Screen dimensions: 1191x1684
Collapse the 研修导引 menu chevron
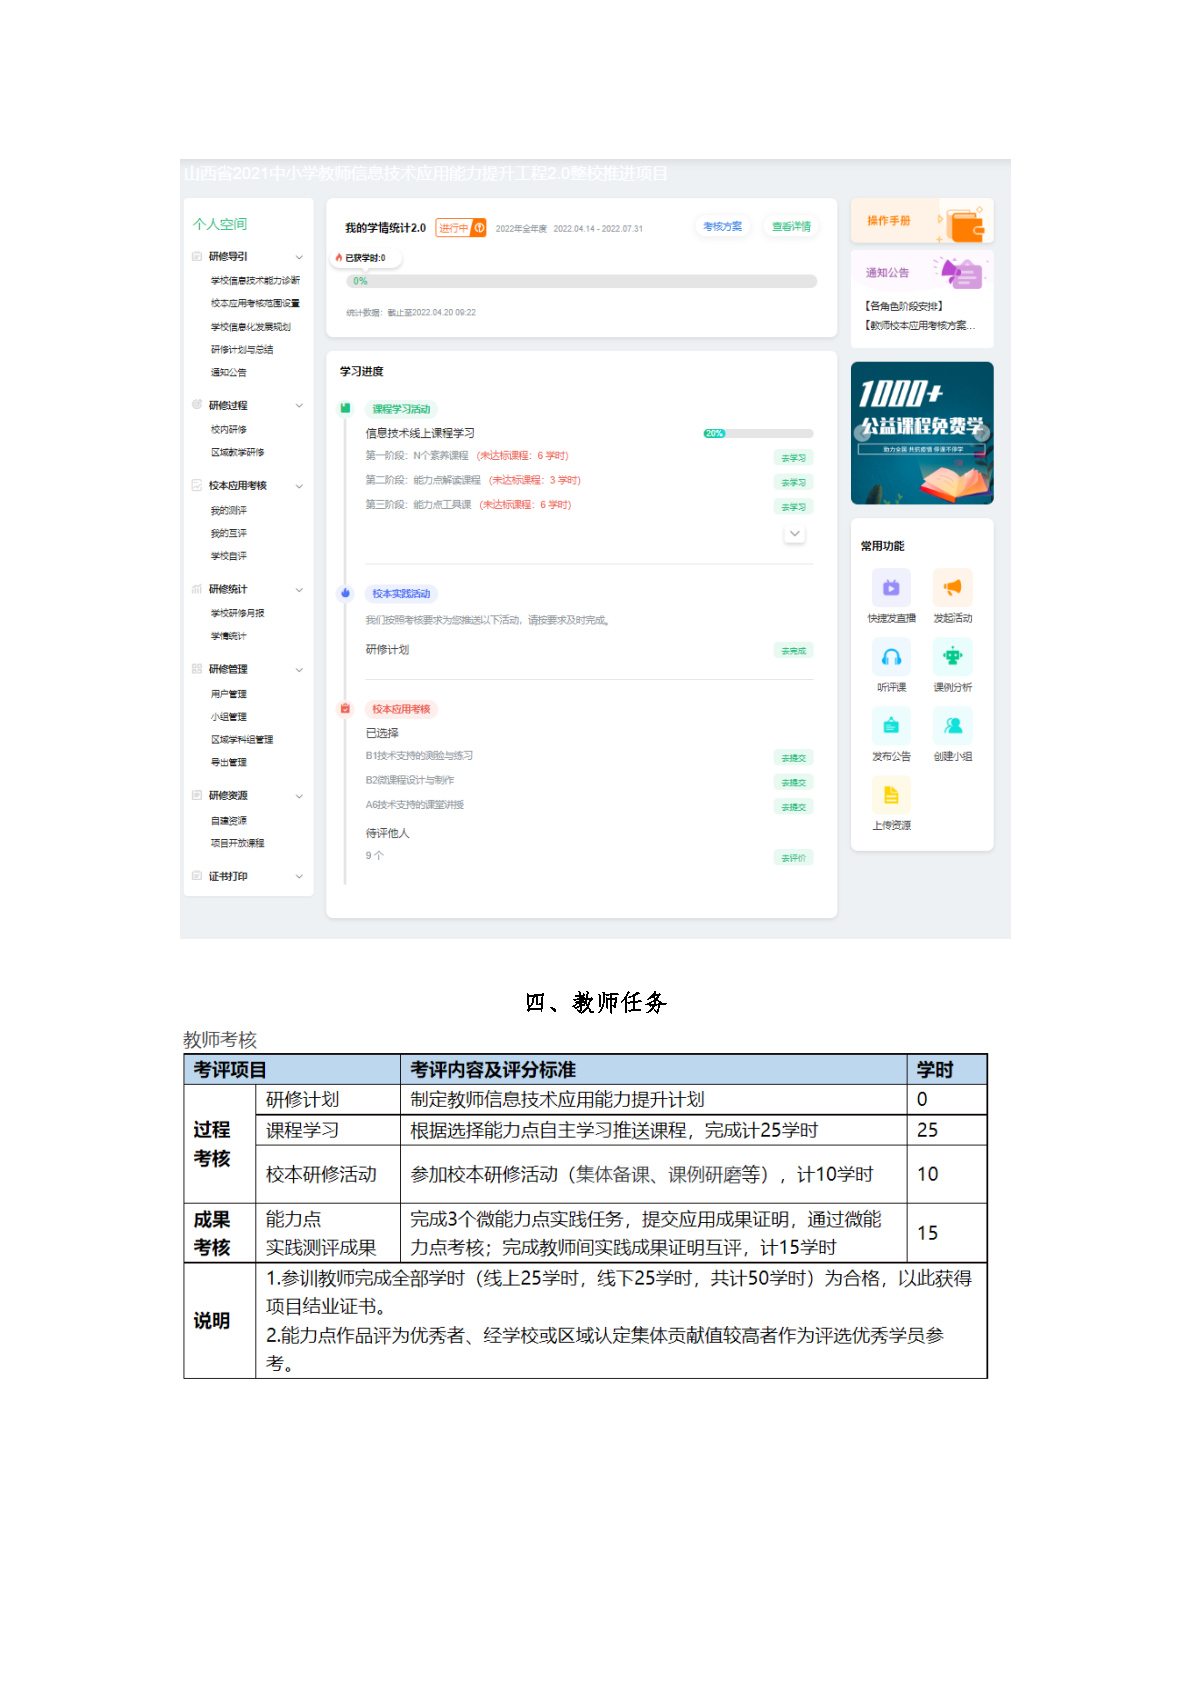tap(299, 257)
